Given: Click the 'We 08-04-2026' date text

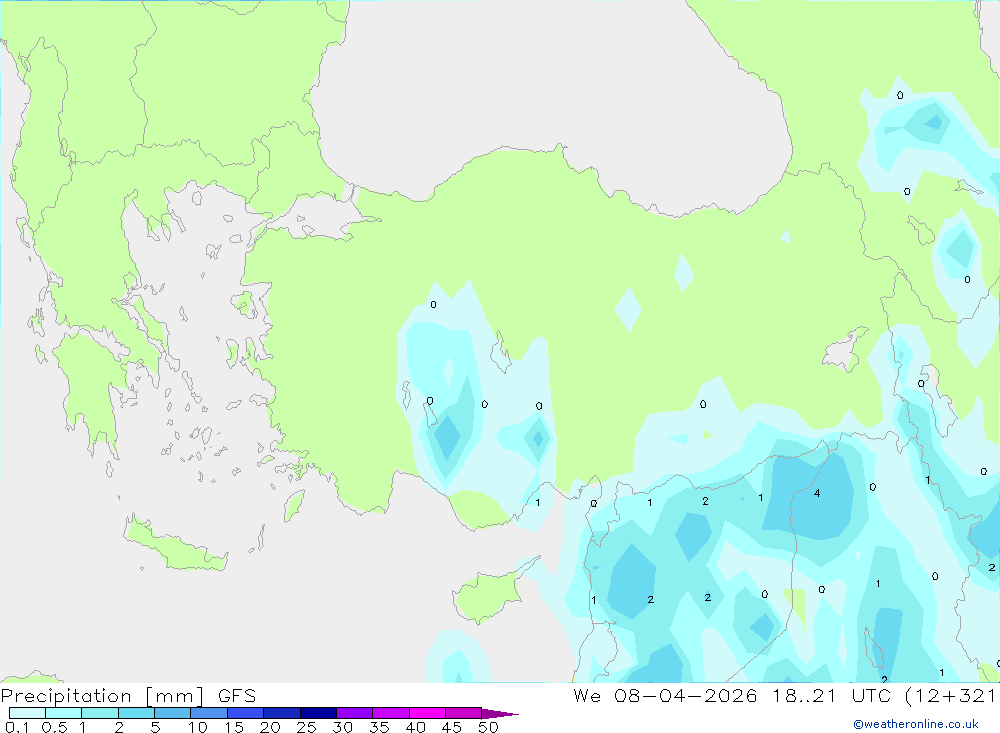Looking at the screenshot, I should point(665,695).
